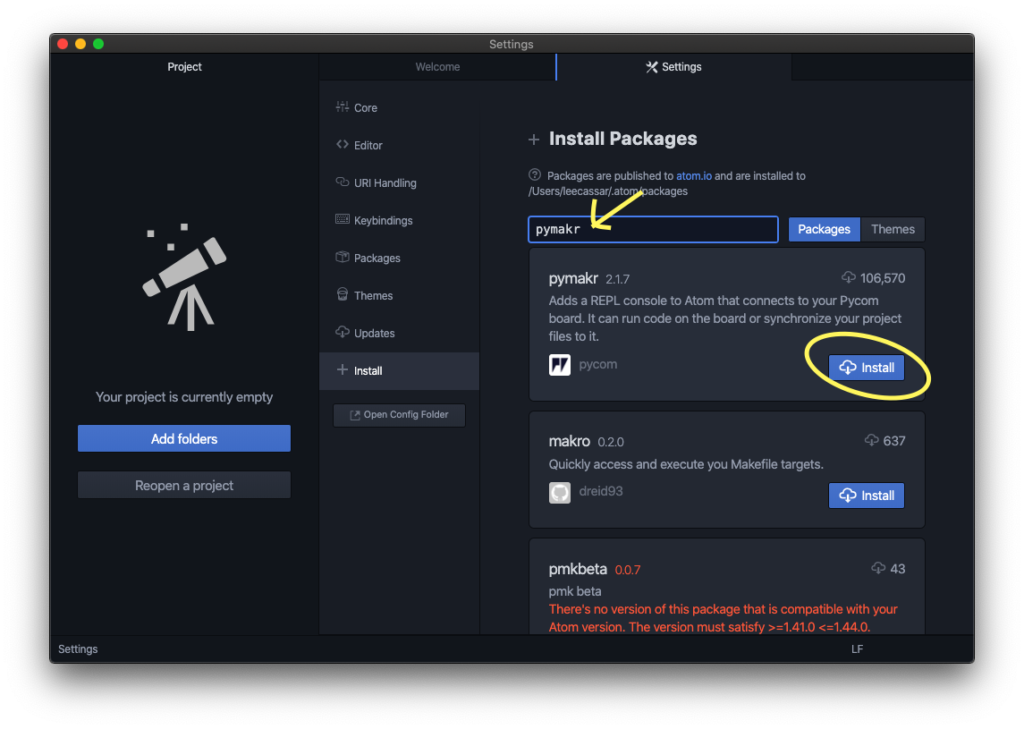Click the telescope illustration

tap(185, 277)
